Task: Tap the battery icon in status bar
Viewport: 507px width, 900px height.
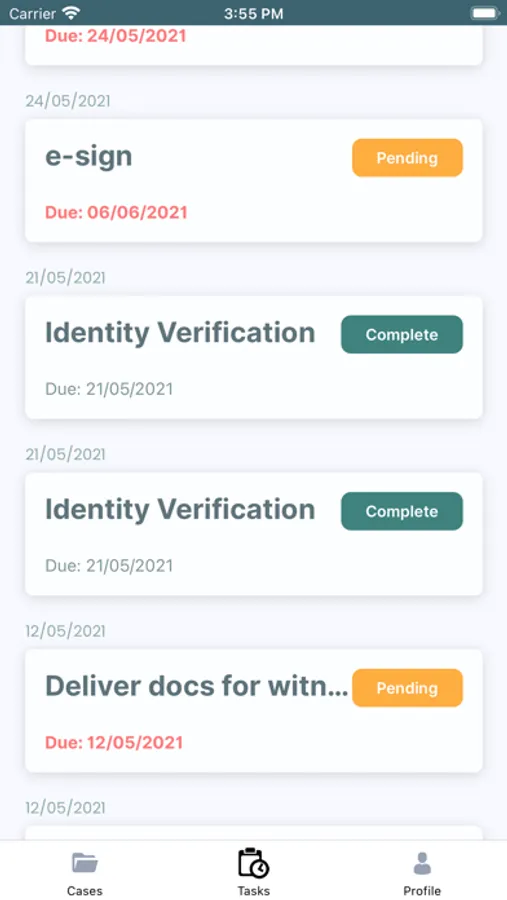Action: coord(485,13)
